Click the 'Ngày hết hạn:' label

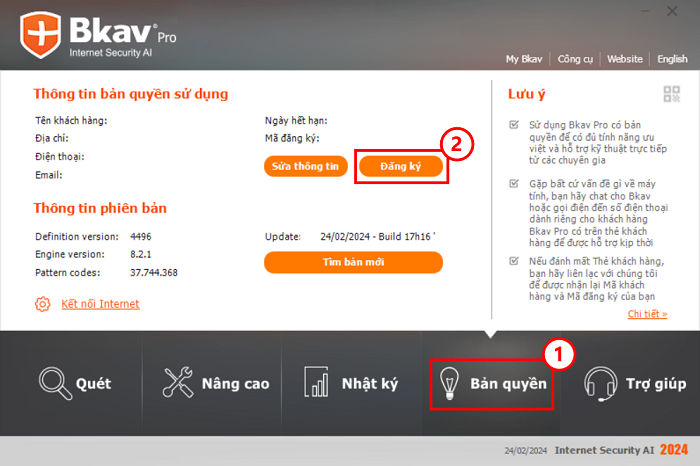coord(296,121)
